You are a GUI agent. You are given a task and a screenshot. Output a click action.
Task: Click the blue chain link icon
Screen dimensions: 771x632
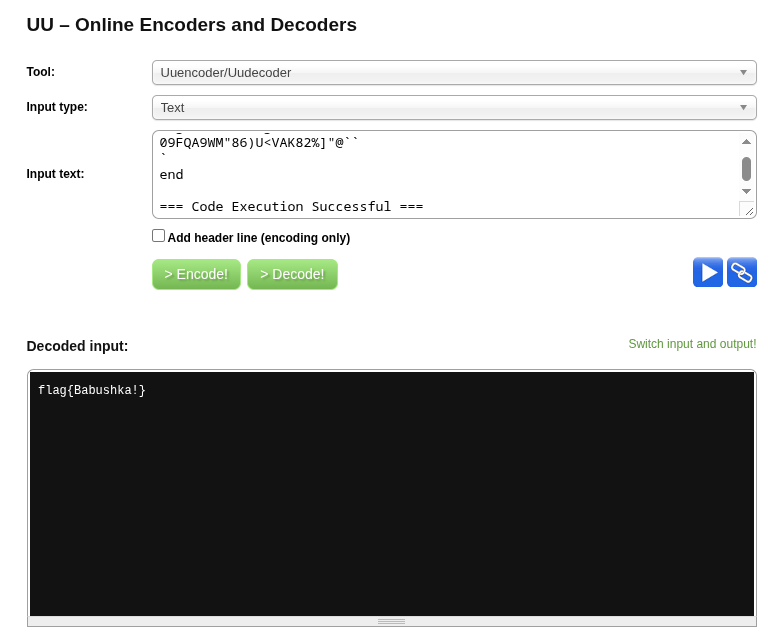[741, 272]
